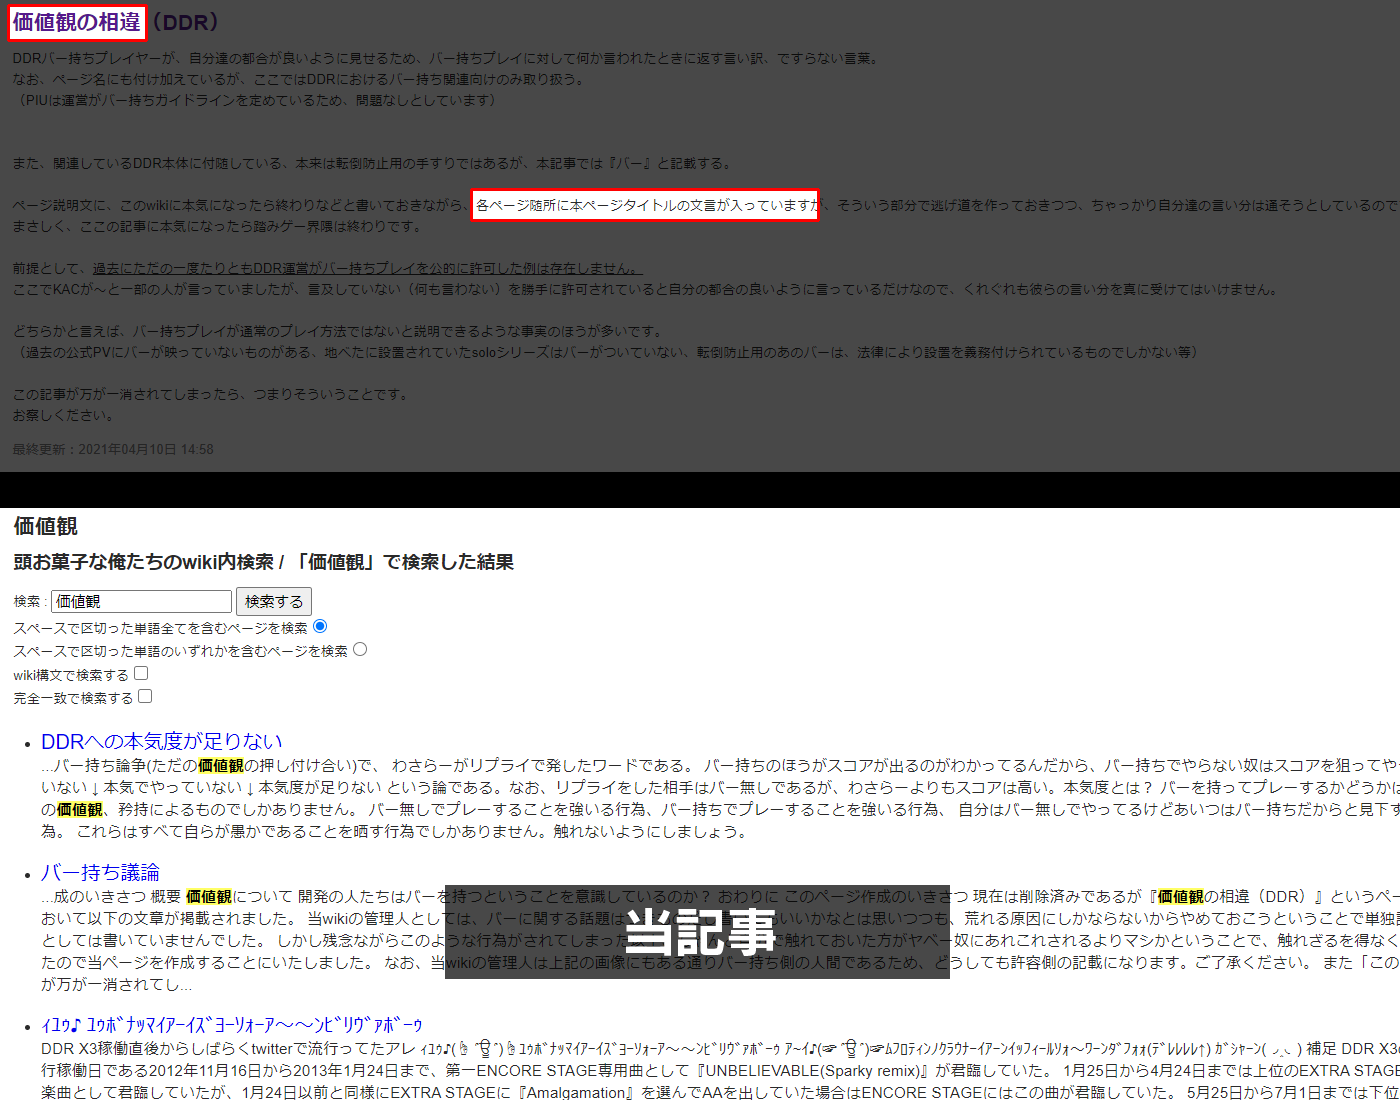This screenshot has width=1400, height=1100.
Task: Click the line この記事が万が一消されてしまったら
Action: (x=212, y=394)
